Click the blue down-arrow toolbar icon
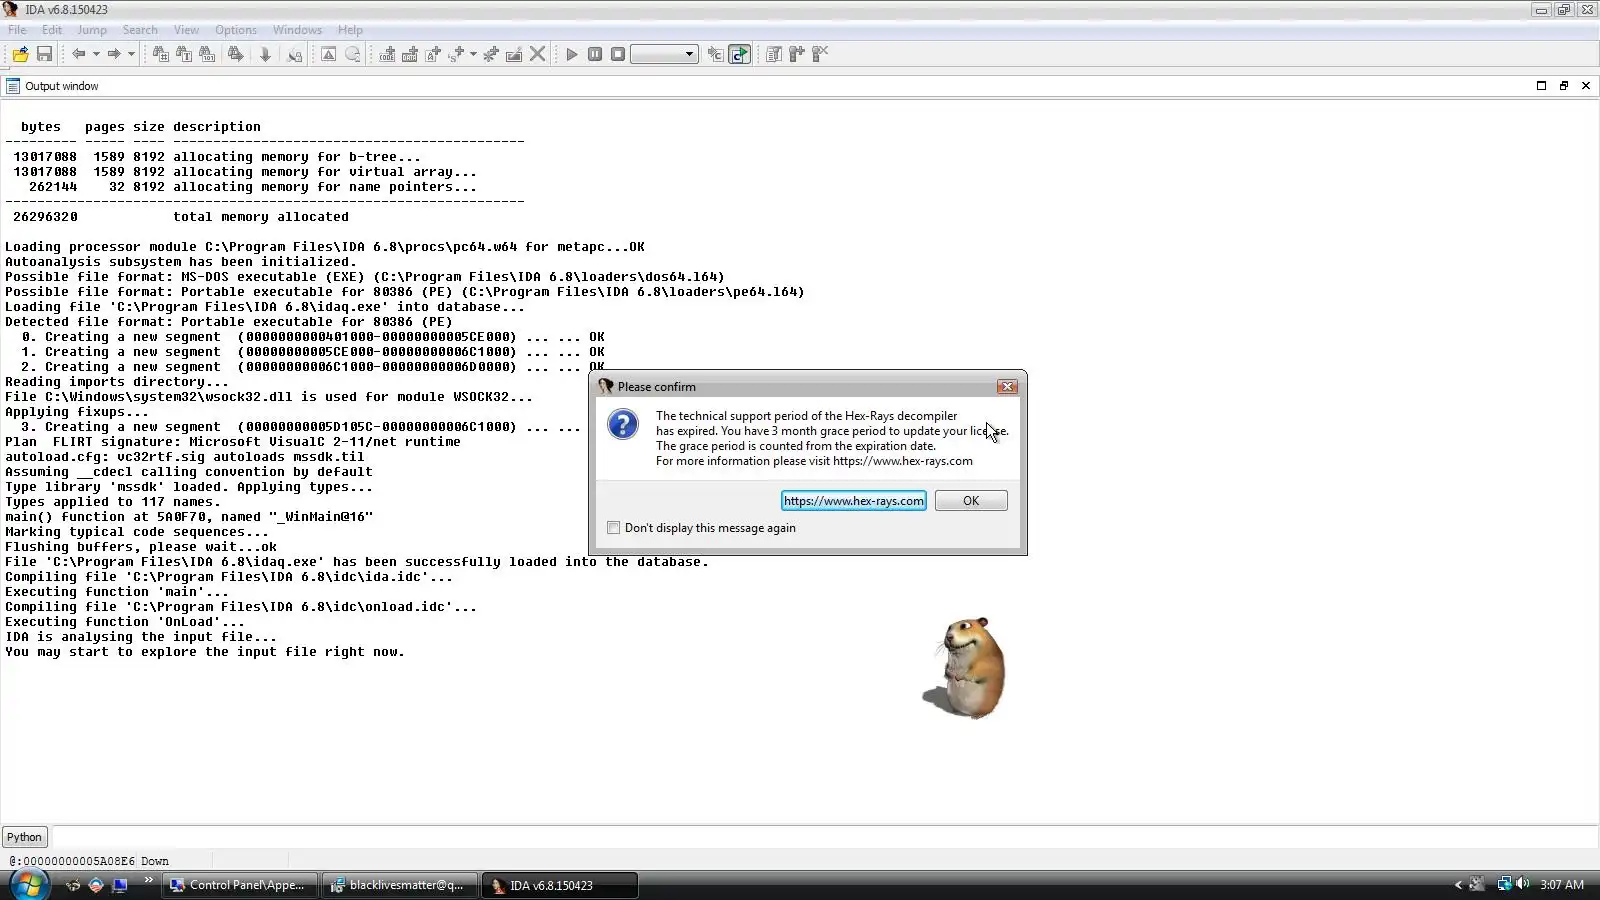The image size is (1600, 900). point(265,54)
